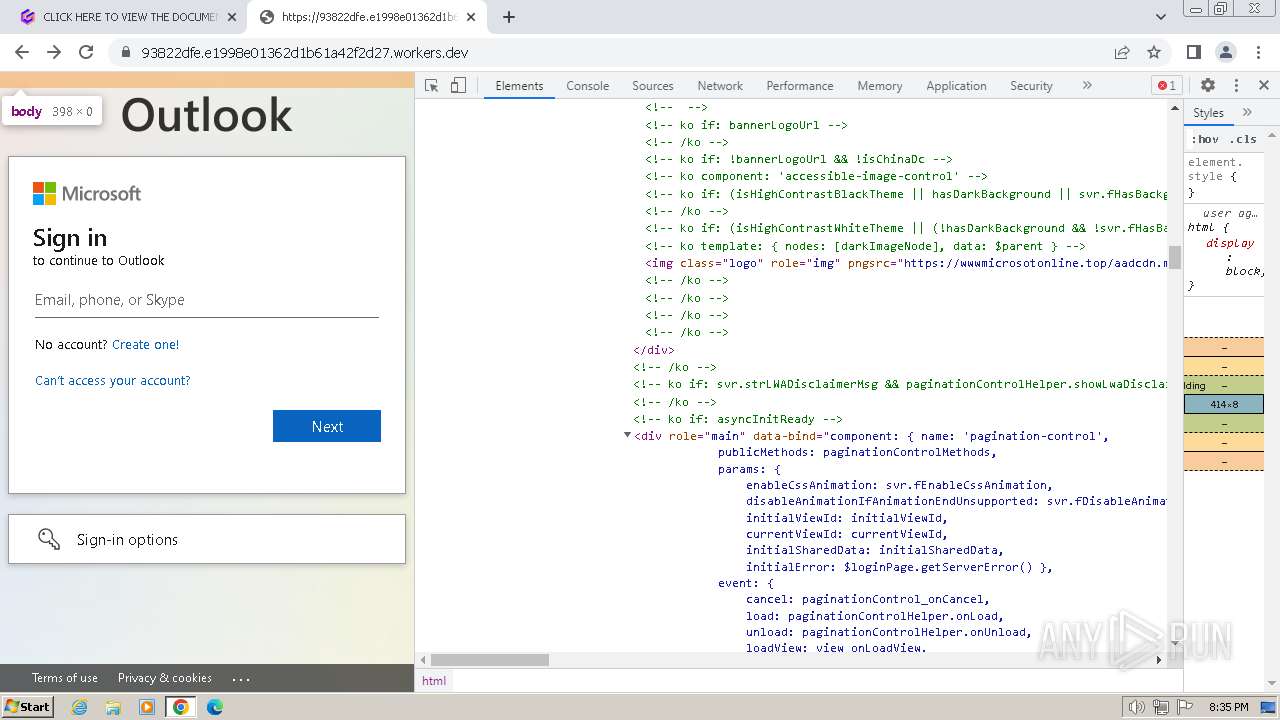Select the closing </div> line

tap(654, 350)
